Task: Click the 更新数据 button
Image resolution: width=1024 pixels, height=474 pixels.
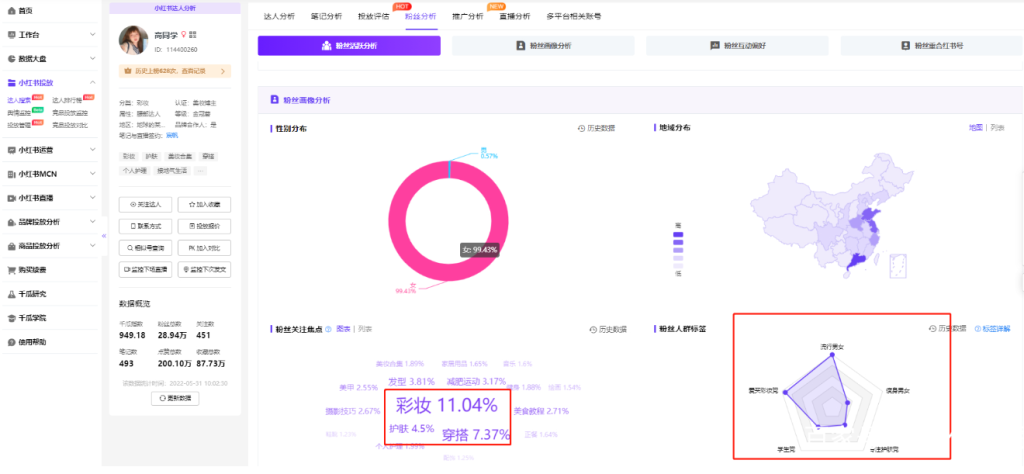Action: (175, 398)
